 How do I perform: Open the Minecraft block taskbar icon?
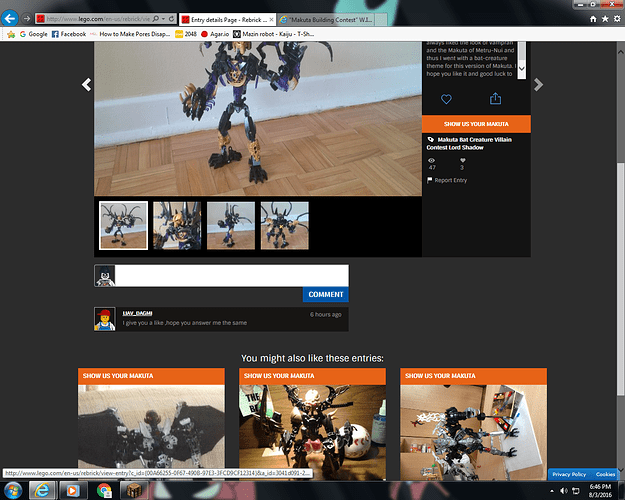[134, 490]
